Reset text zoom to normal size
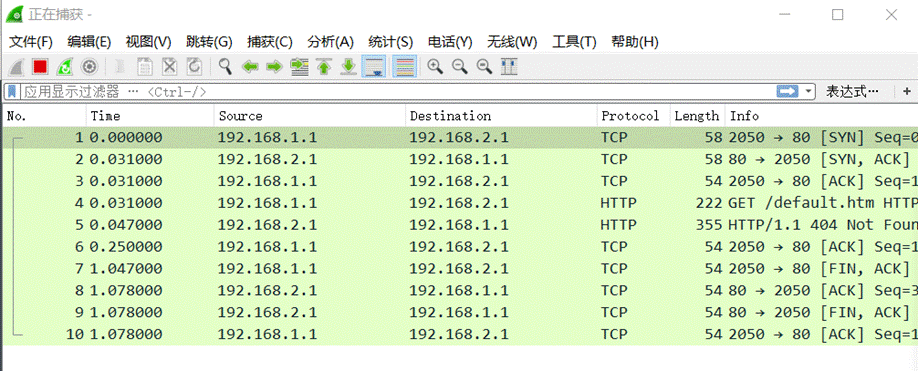918x371 pixels. pyautogui.click(x=484, y=67)
